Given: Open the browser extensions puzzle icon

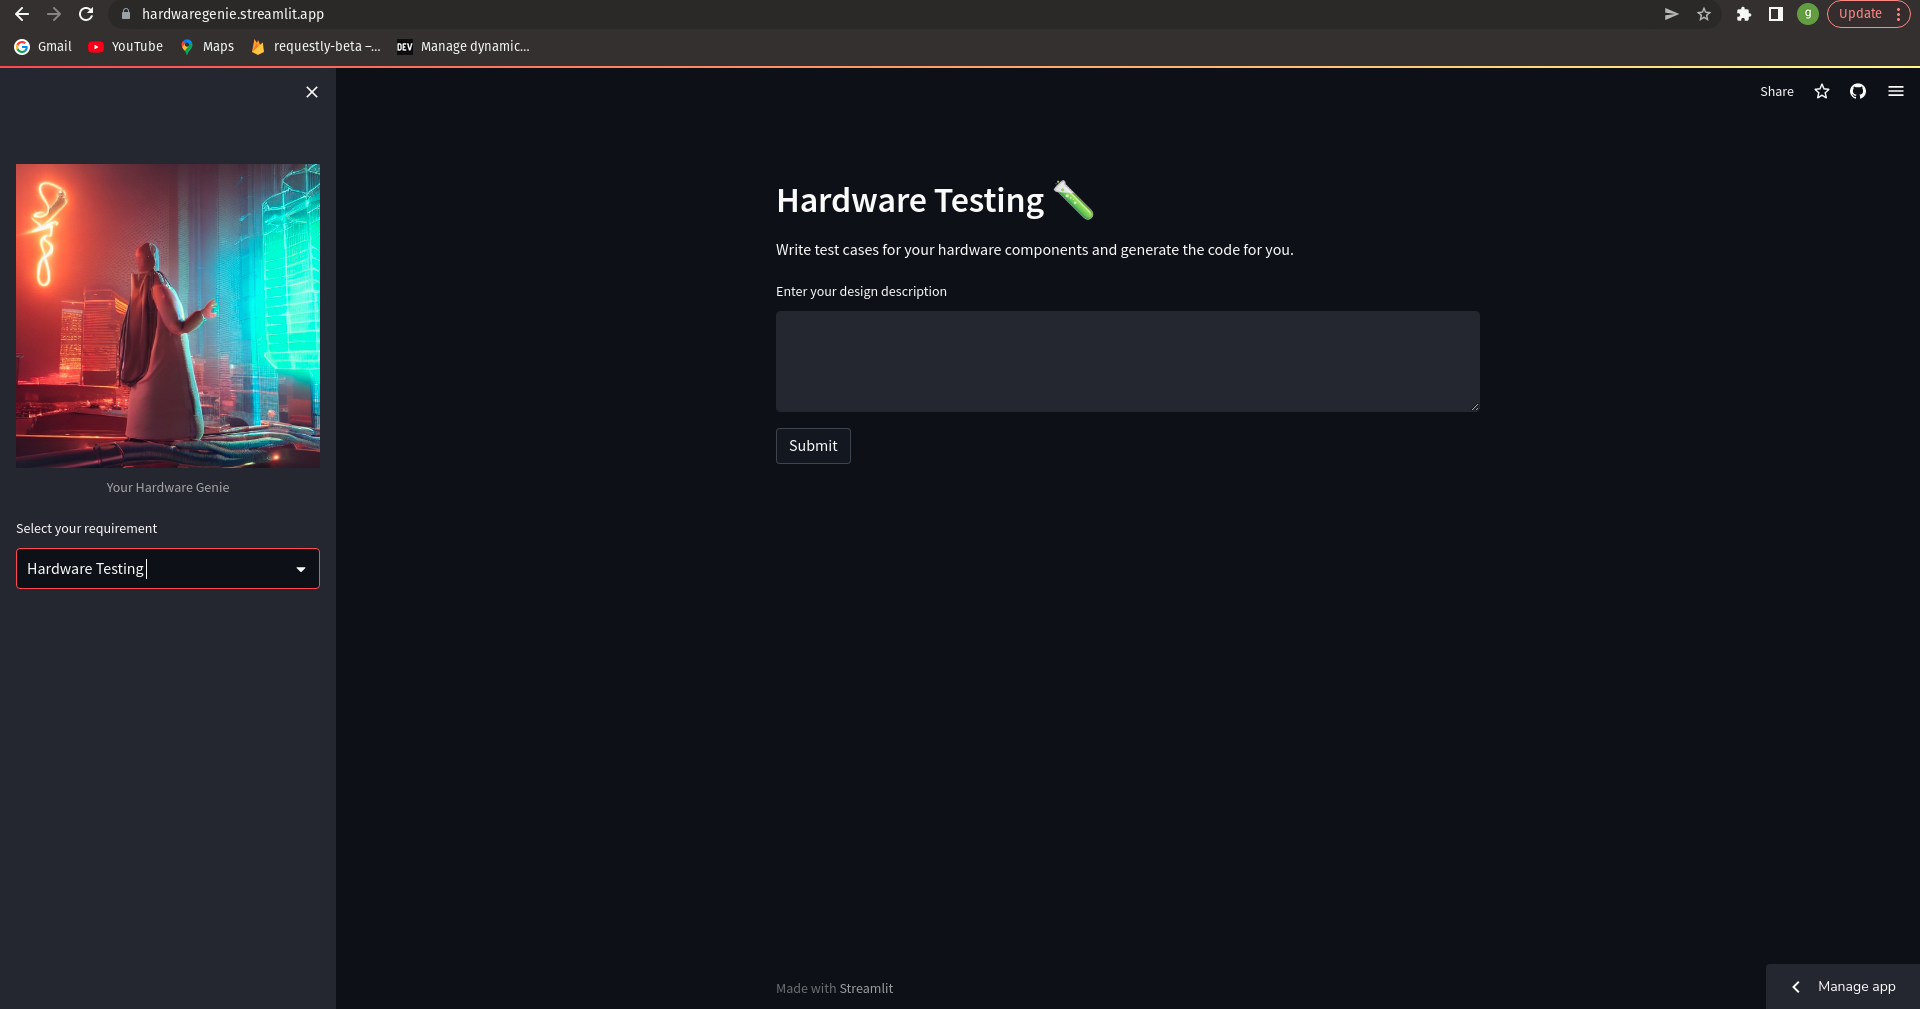Looking at the screenshot, I should point(1743,14).
